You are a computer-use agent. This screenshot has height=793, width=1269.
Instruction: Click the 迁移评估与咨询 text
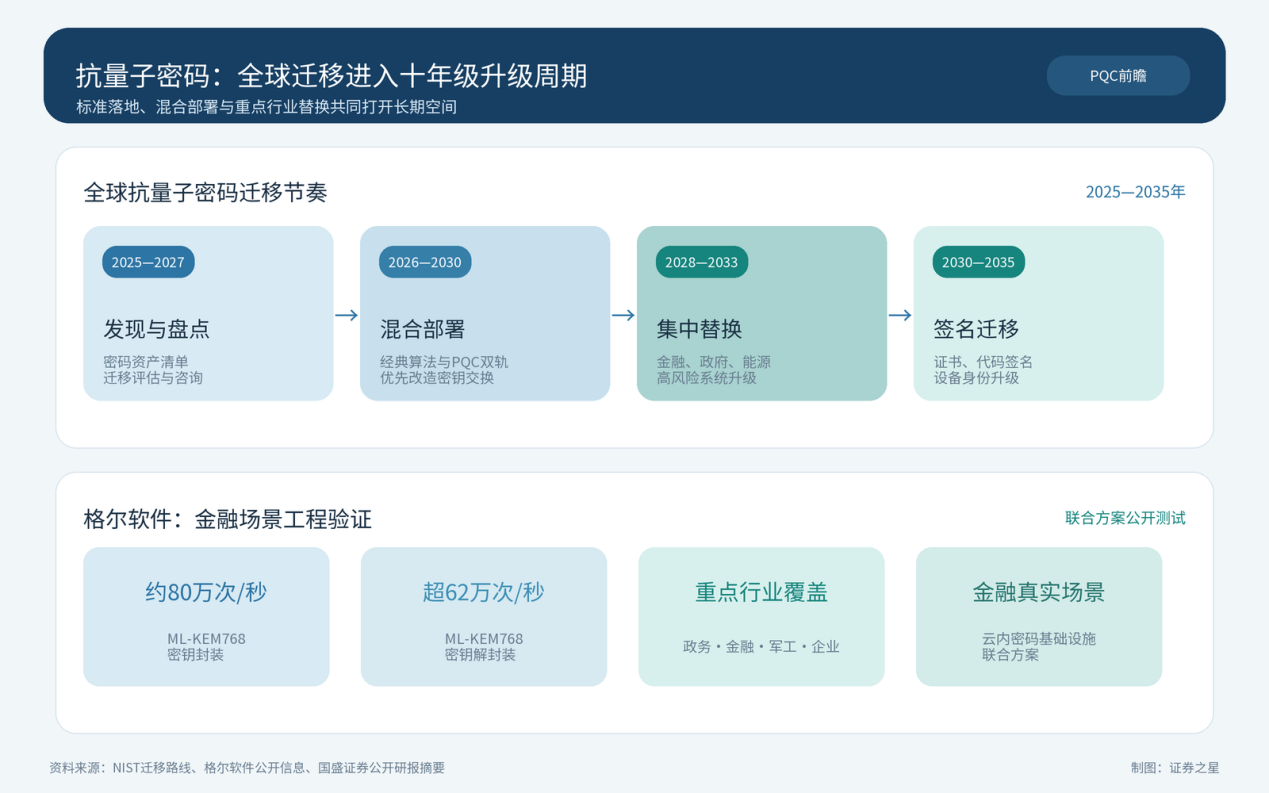click(153, 378)
